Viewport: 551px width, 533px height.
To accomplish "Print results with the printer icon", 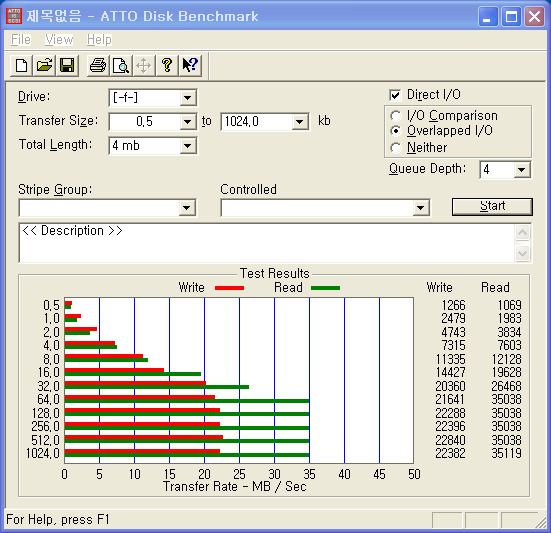I will 98,65.
